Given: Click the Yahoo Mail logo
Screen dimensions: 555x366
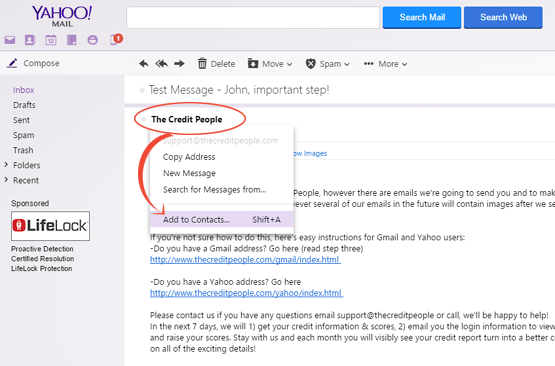Looking at the screenshot, I should (x=62, y=16).
